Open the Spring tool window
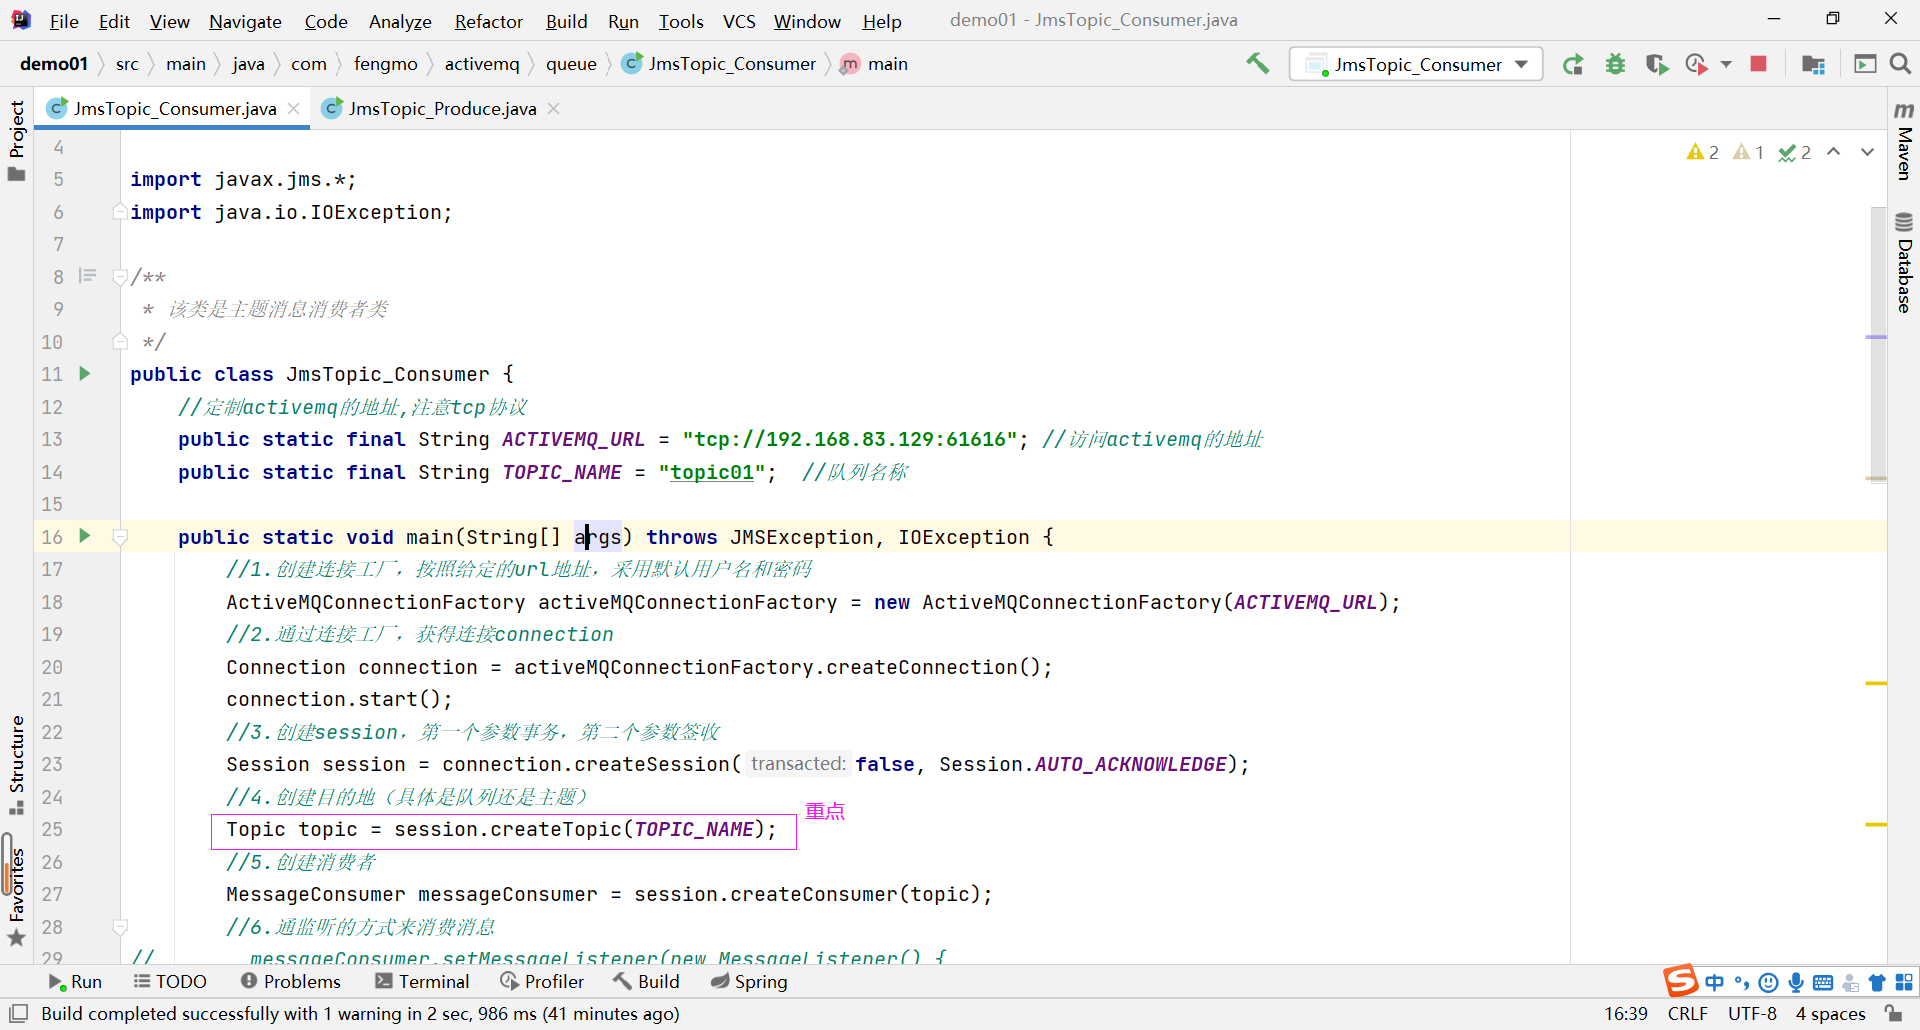 tap(750, 981)
